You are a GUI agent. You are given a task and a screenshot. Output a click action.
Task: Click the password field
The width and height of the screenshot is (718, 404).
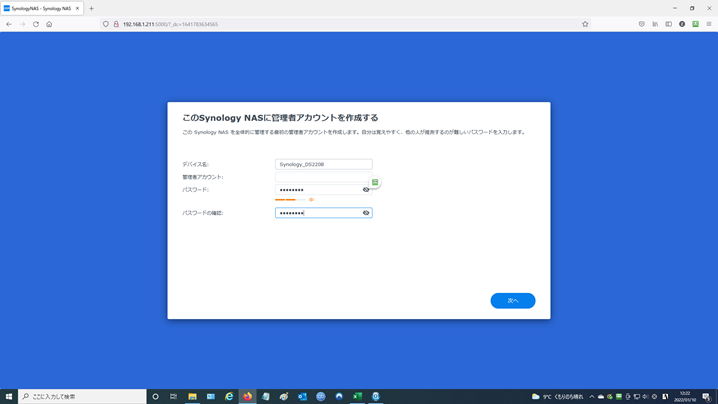(x=323, y=190)
